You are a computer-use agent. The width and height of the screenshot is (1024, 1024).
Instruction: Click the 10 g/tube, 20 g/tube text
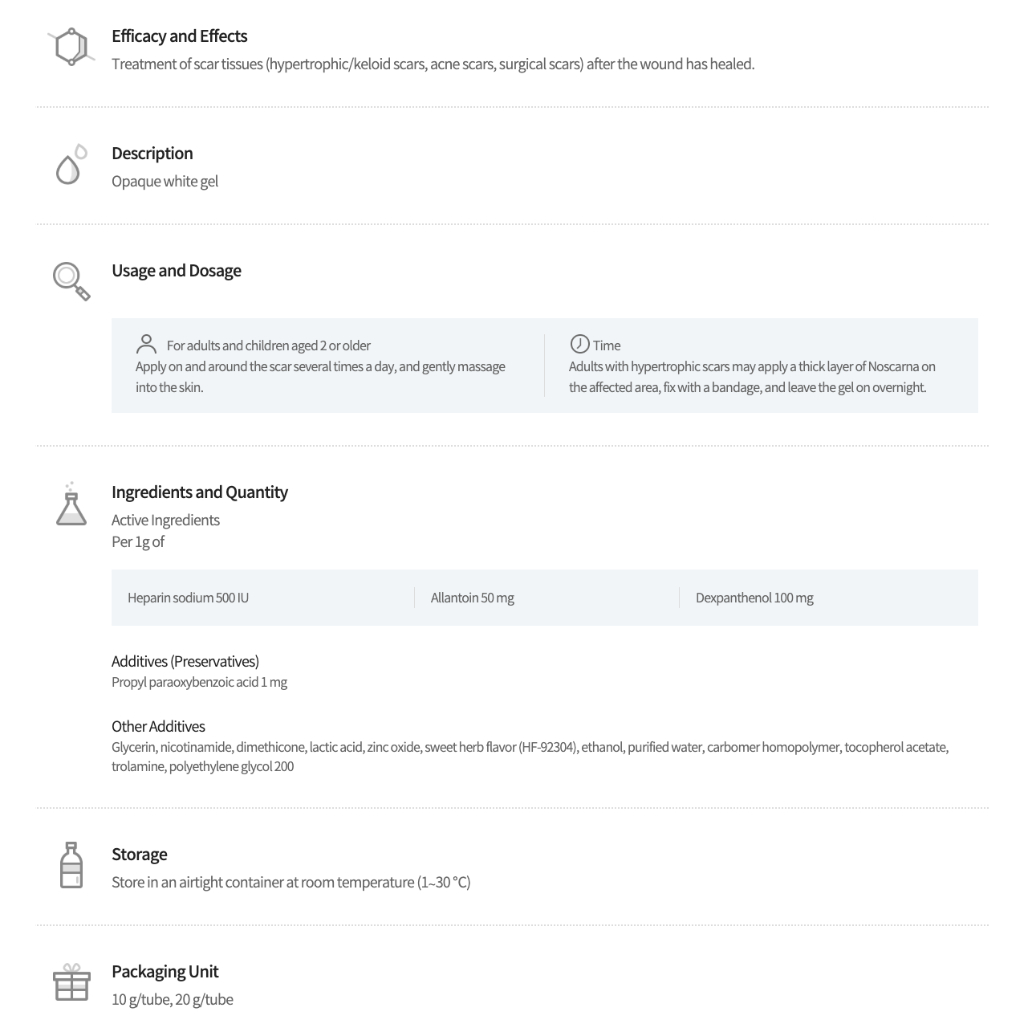(172, 999)
